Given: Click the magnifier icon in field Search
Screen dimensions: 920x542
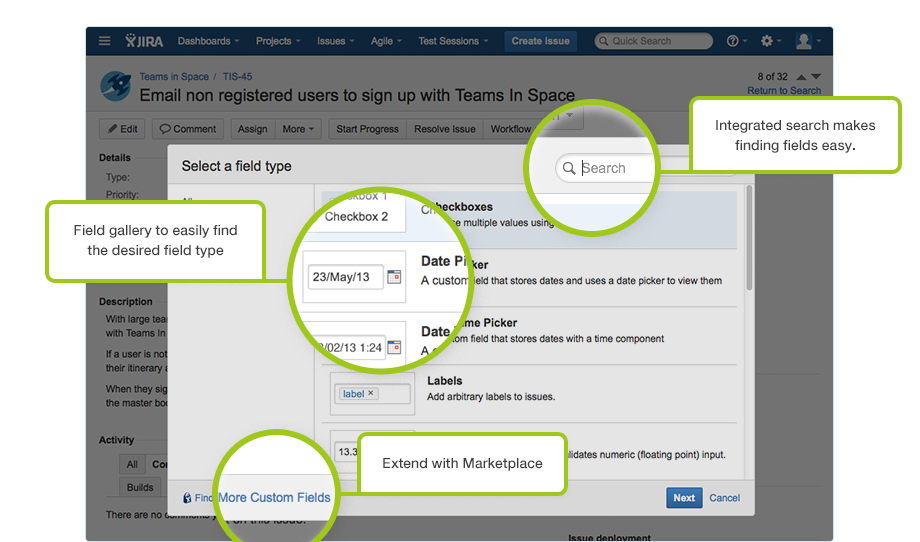Looking at the screenshot, I should click(x=569, y=168).
